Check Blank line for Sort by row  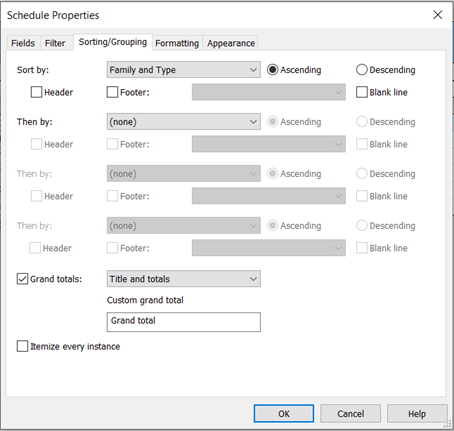(362, 92)
